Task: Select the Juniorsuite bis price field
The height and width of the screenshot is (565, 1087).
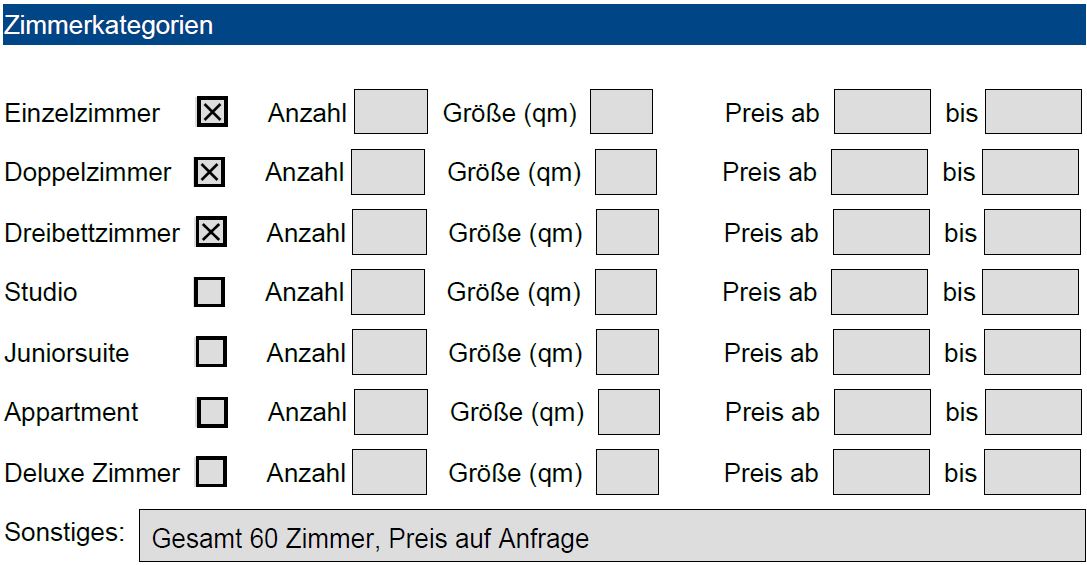Action: coord(1032,352)
